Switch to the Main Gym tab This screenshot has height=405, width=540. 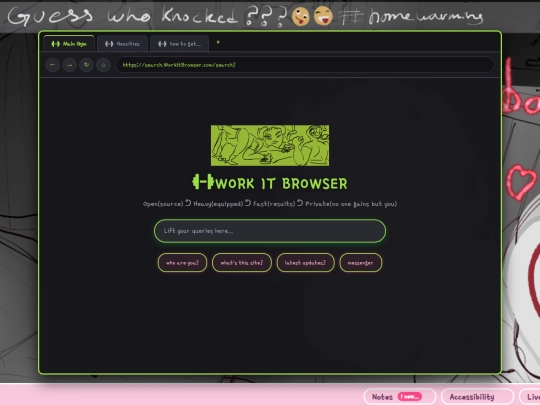[x=69, y=44]
